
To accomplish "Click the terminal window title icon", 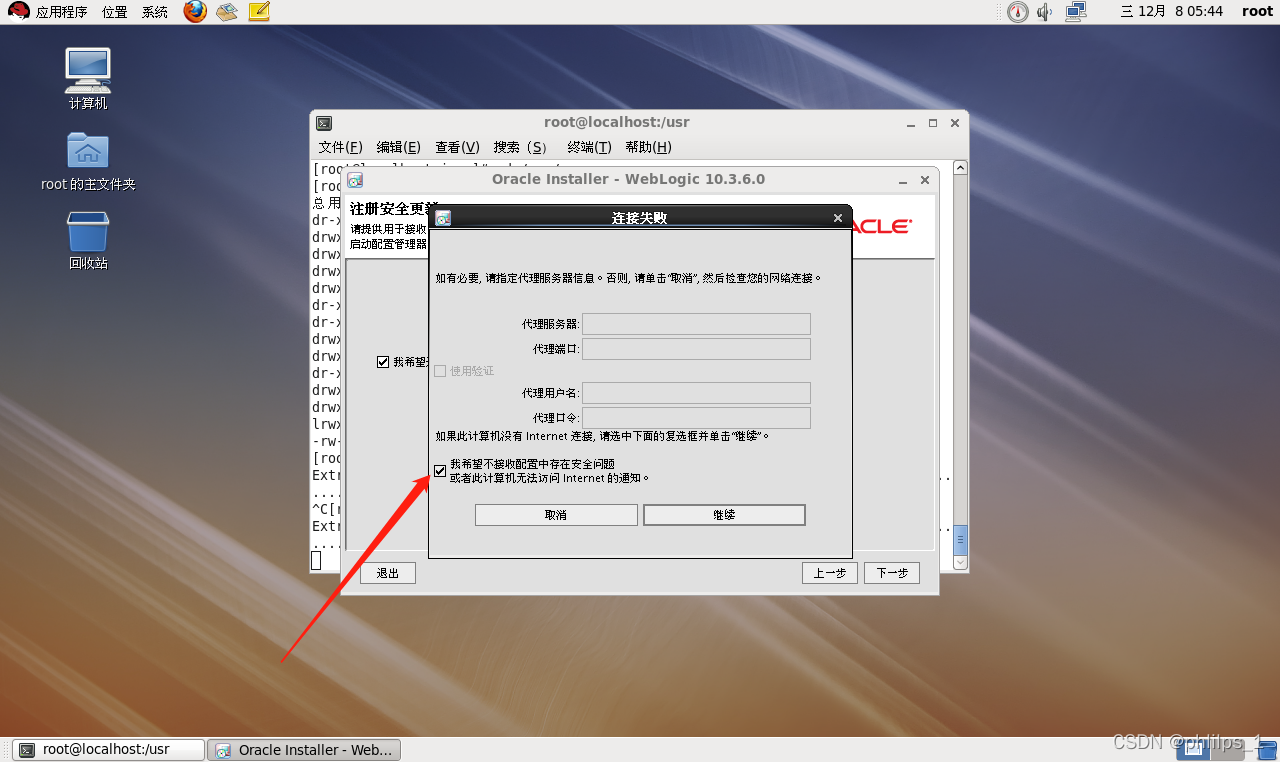I will click(324, 123).
